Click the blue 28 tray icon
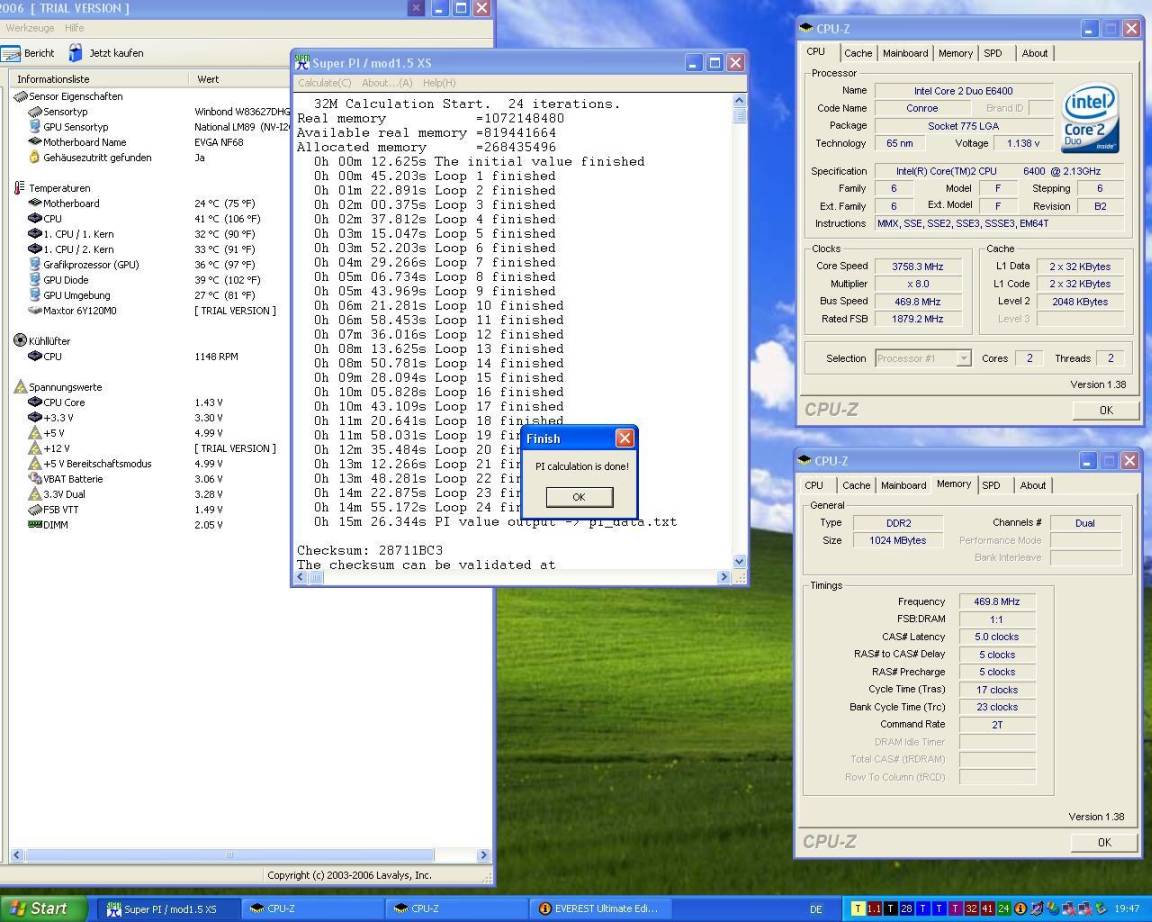 907,909
